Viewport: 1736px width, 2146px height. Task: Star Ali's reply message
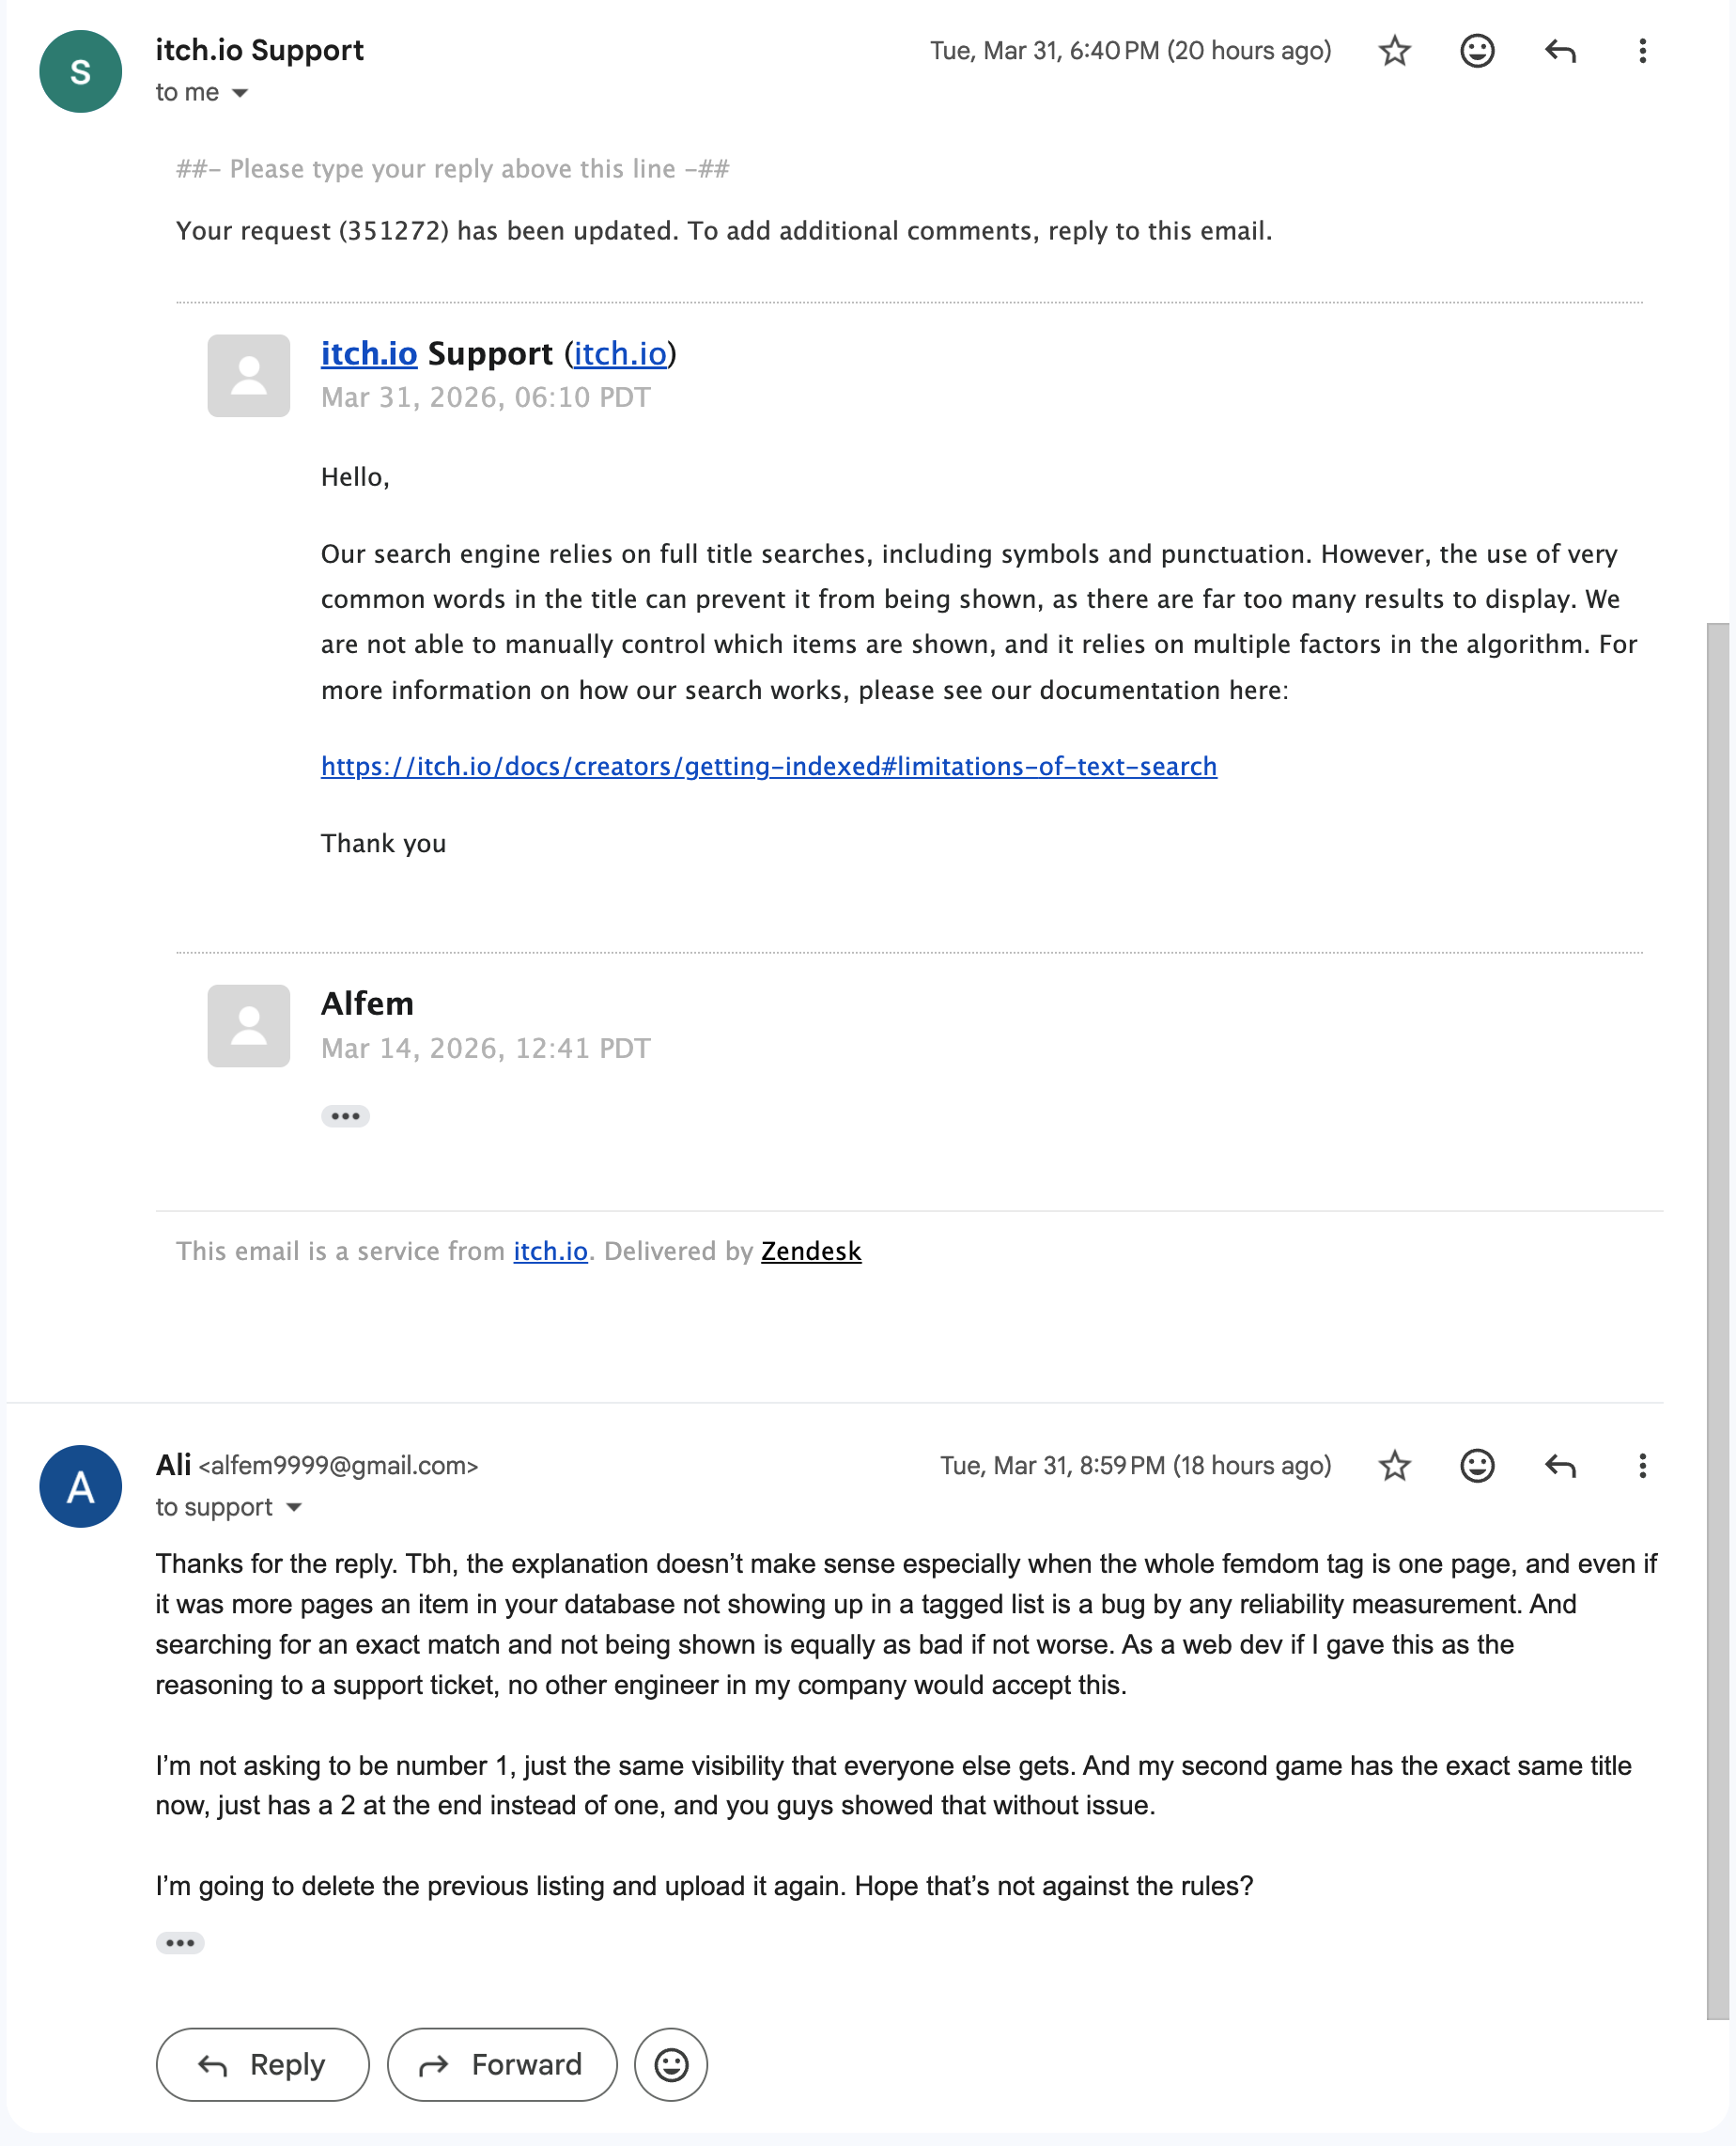click(1394, 1466)
